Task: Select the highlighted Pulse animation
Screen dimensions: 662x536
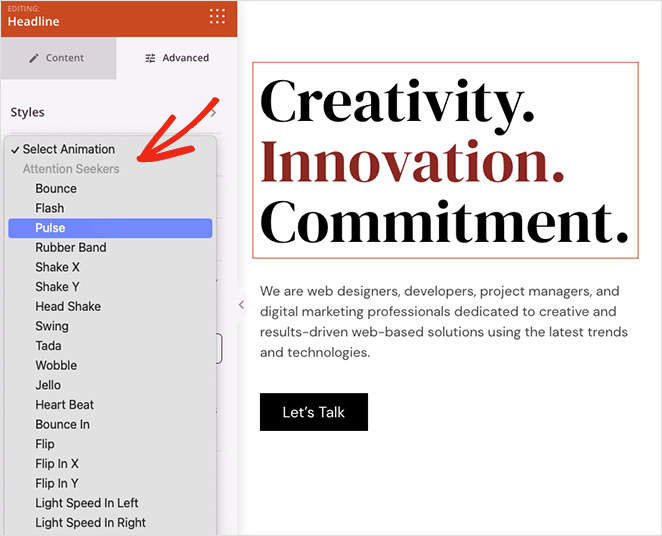Action: click(110, 228)
